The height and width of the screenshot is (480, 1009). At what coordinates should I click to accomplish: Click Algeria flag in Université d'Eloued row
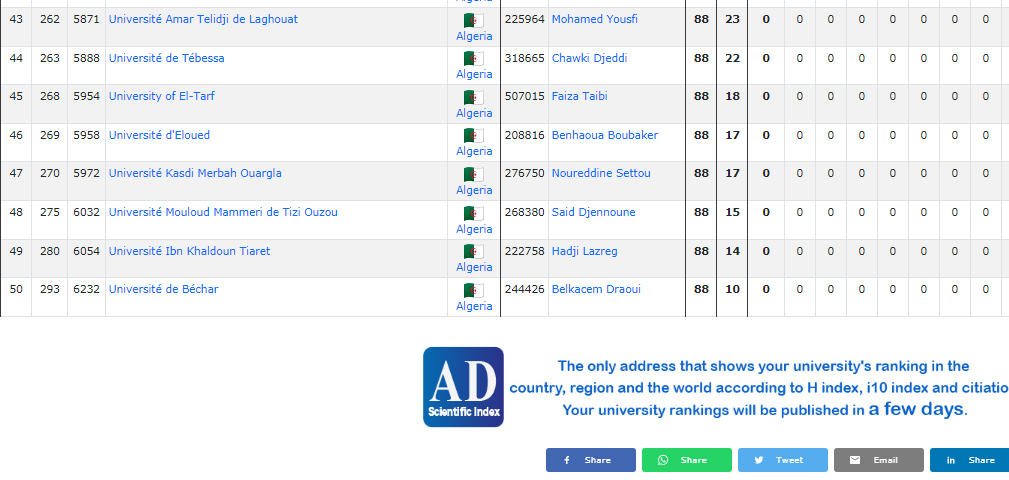point(474,136)
